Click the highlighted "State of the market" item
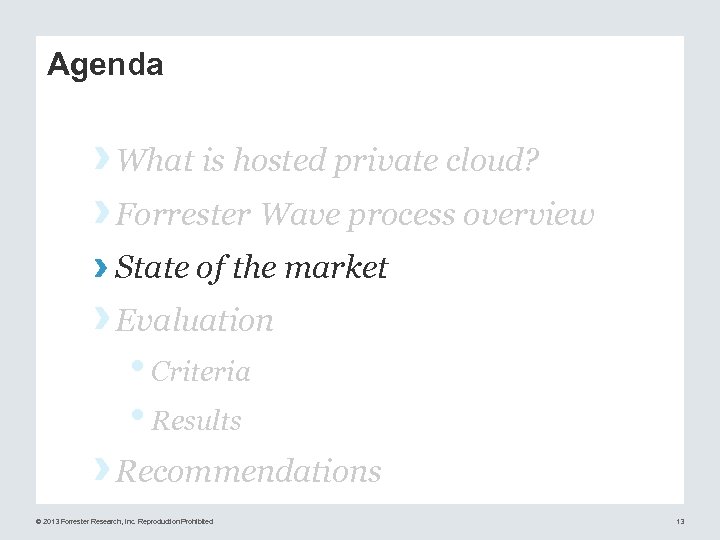Screen dimensions: 720x540 pyautogui.click(x=251, y=267)
